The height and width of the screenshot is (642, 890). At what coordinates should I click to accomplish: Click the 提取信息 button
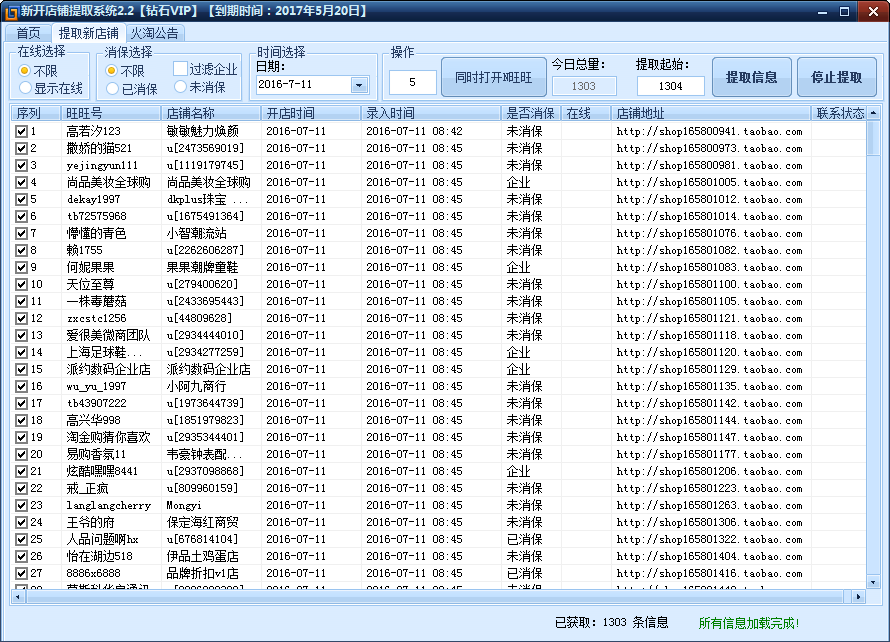point(752,77)
